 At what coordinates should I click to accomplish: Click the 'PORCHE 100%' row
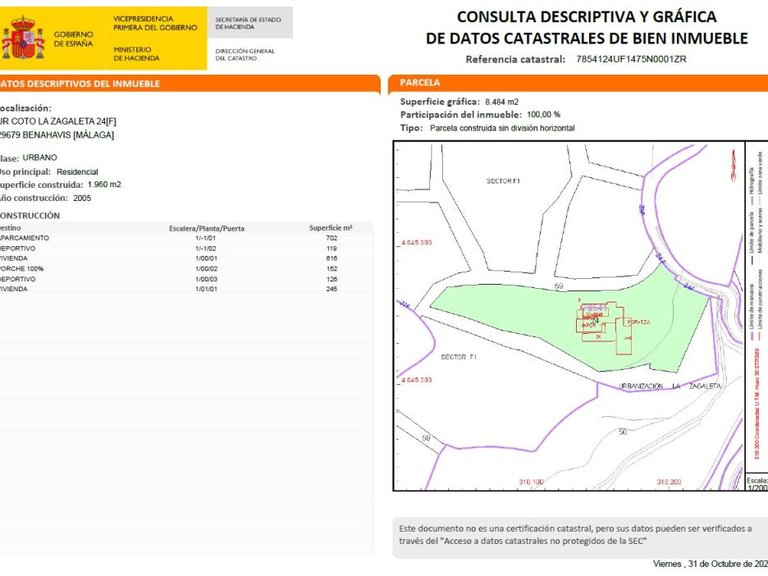click(186, 269)
